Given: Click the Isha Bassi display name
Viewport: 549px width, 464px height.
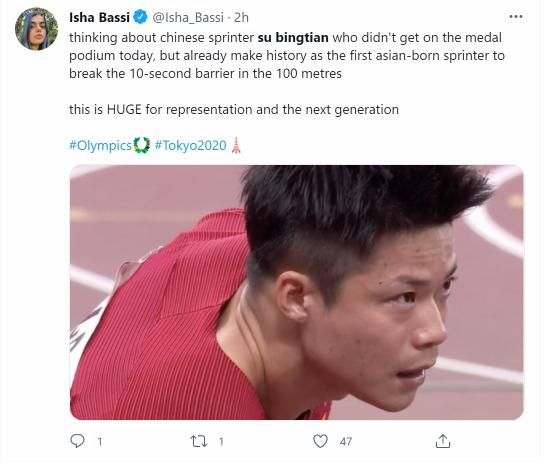Looking at the screenshot, I should point(99,18).
